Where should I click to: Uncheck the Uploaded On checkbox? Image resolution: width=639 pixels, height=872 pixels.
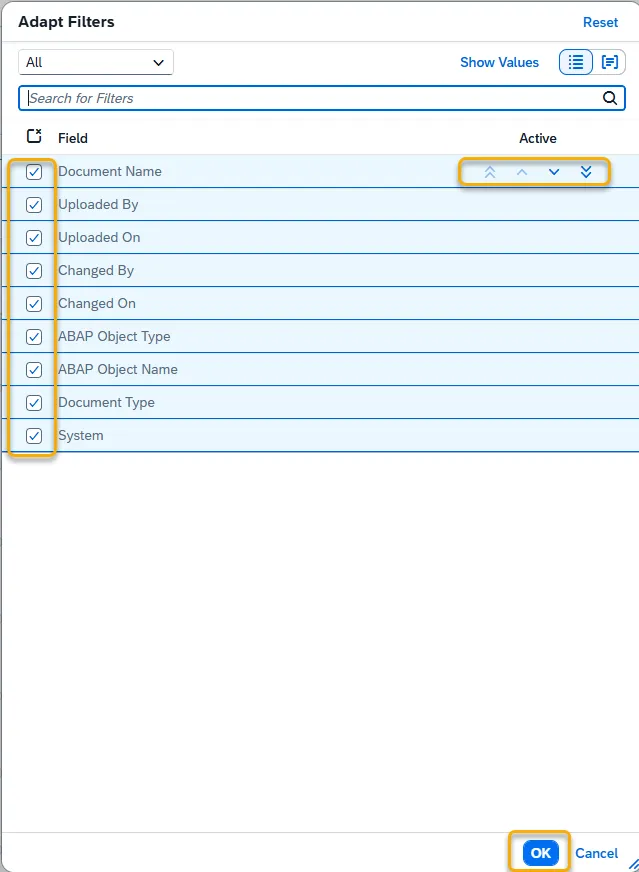pos(34,238)
